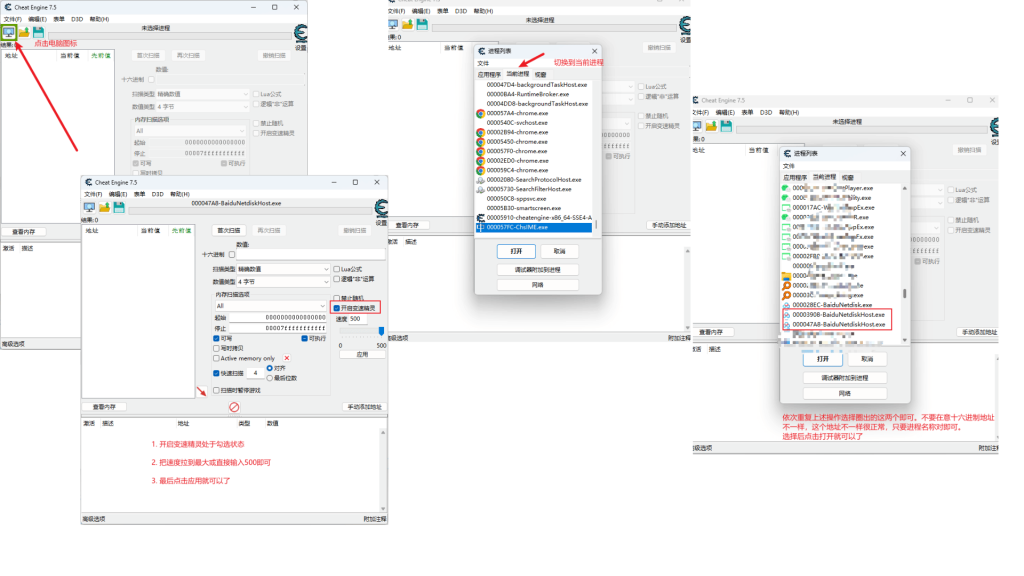Open D3D menu in the BaiduNetdiskHost window

pos(158,194)
